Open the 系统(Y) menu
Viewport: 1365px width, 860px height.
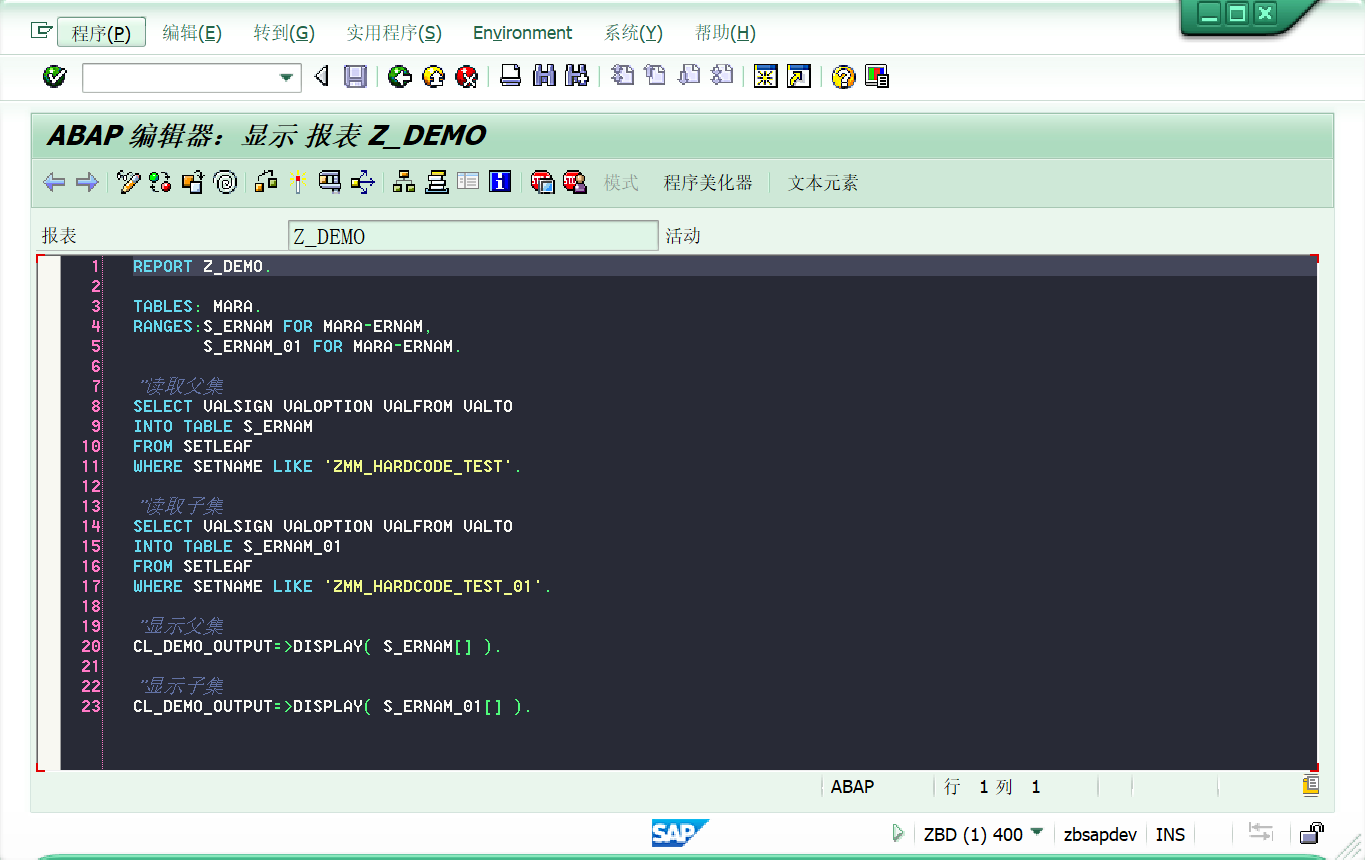632,32
